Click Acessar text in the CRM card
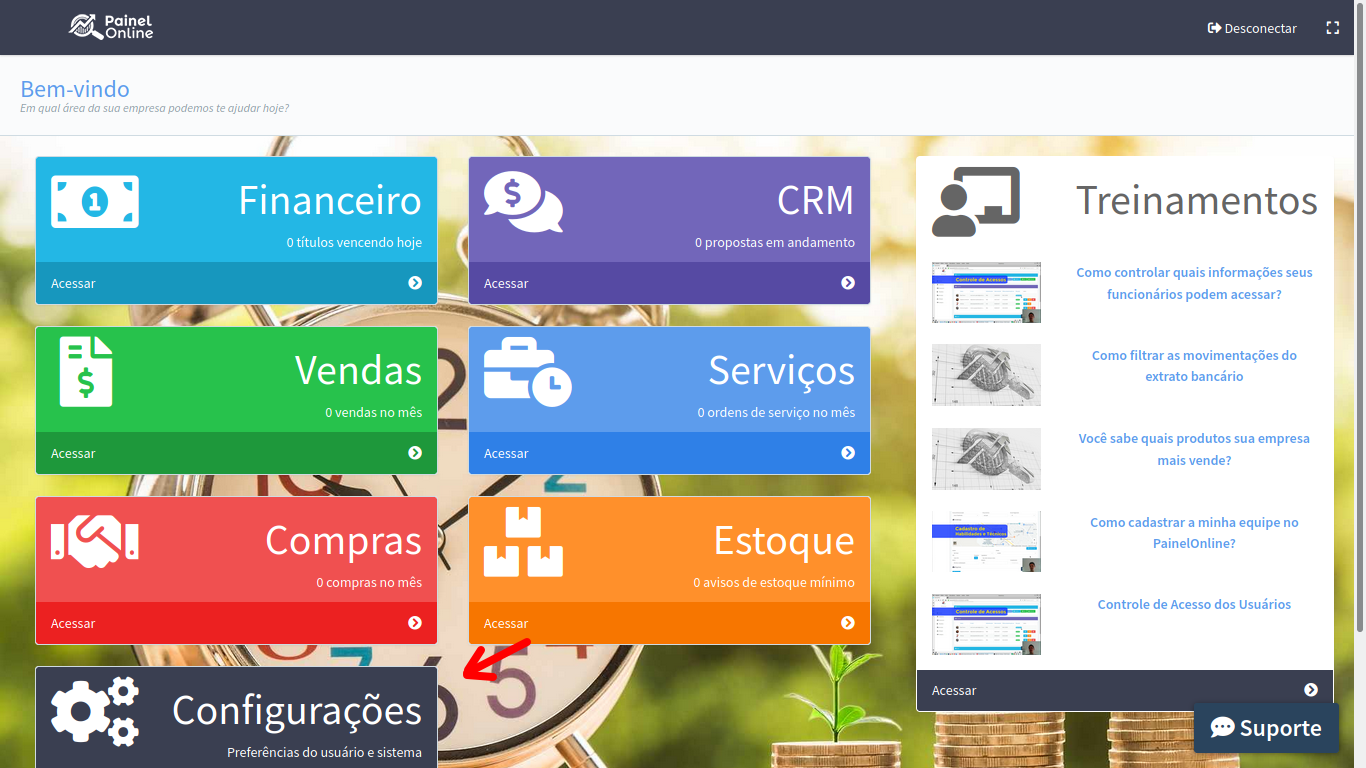Image resolution: width=1366 pixels, height=768 pixels. point(506,283)
